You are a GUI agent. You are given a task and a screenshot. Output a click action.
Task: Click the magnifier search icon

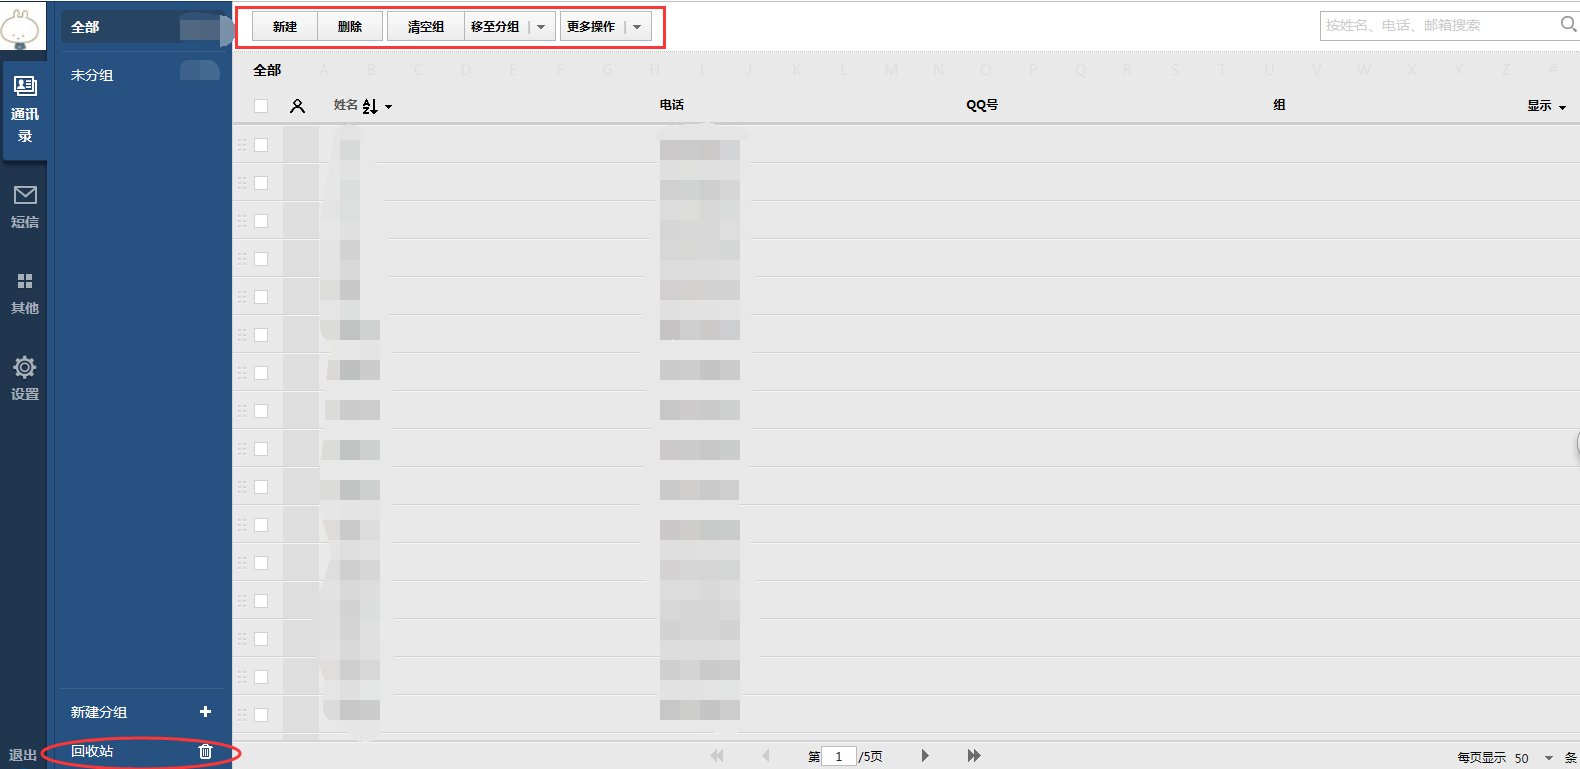click(x=1568, y=24)
